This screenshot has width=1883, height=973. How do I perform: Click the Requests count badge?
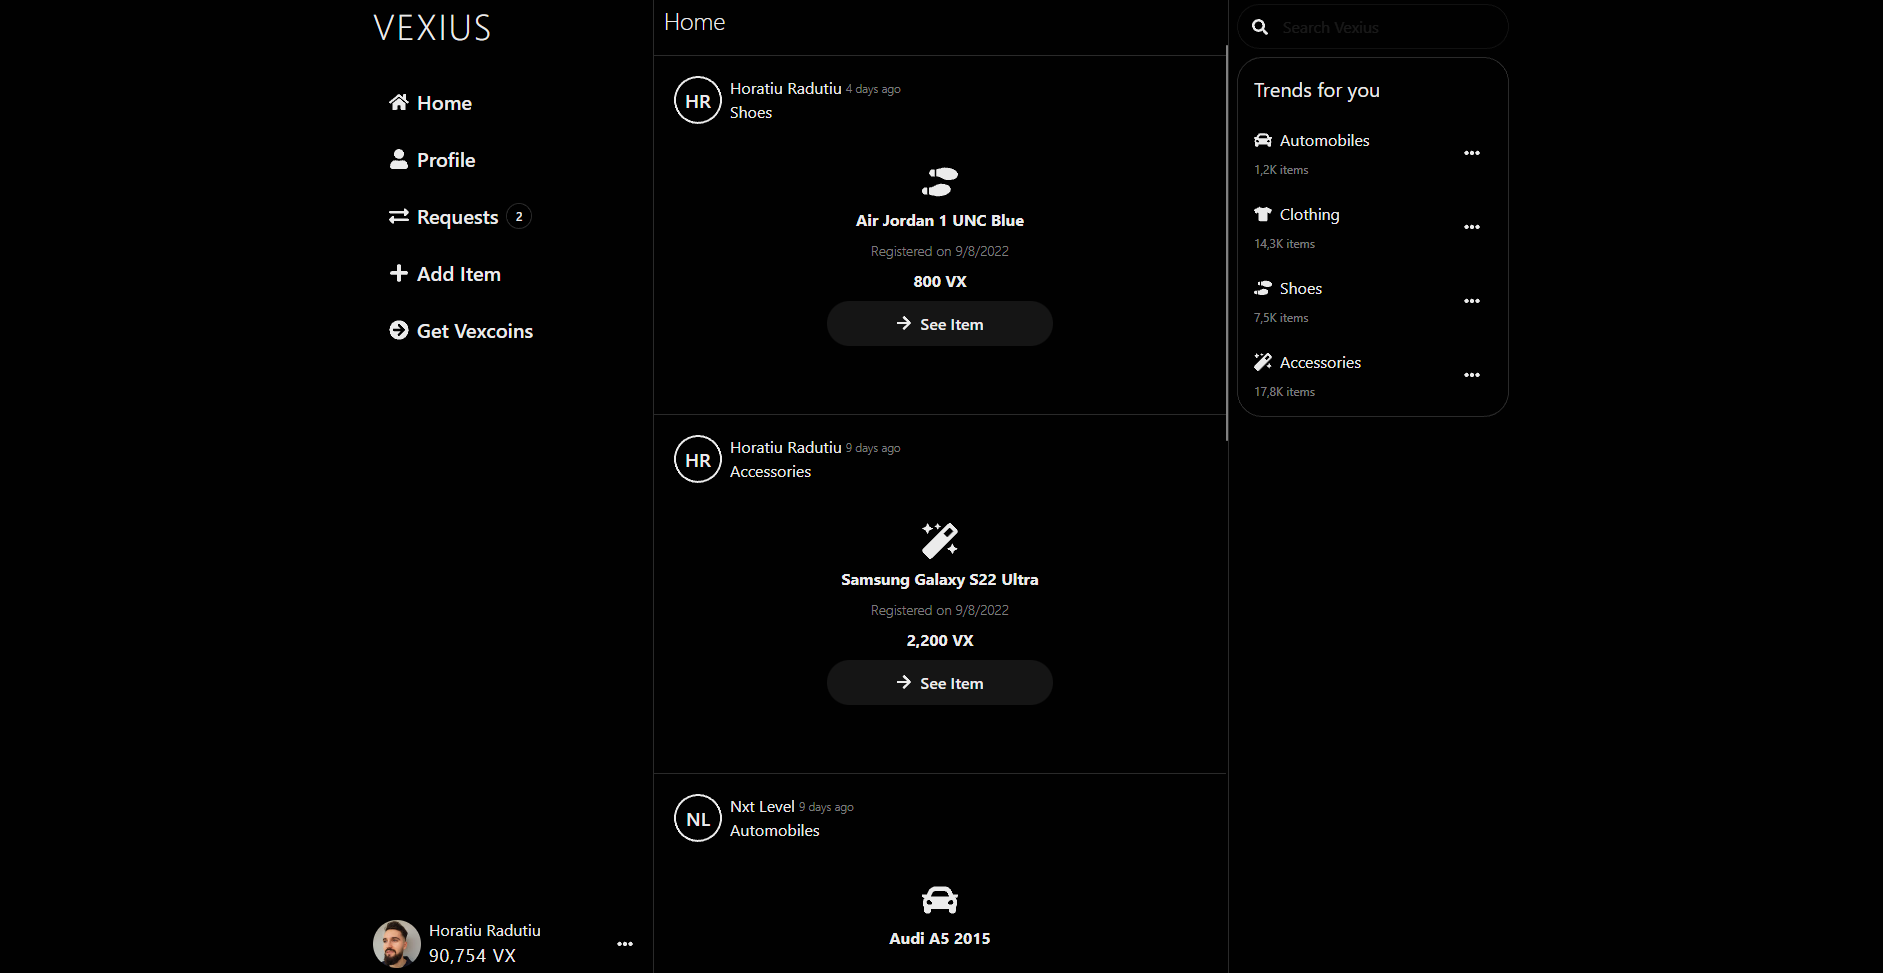pos(519,216)
